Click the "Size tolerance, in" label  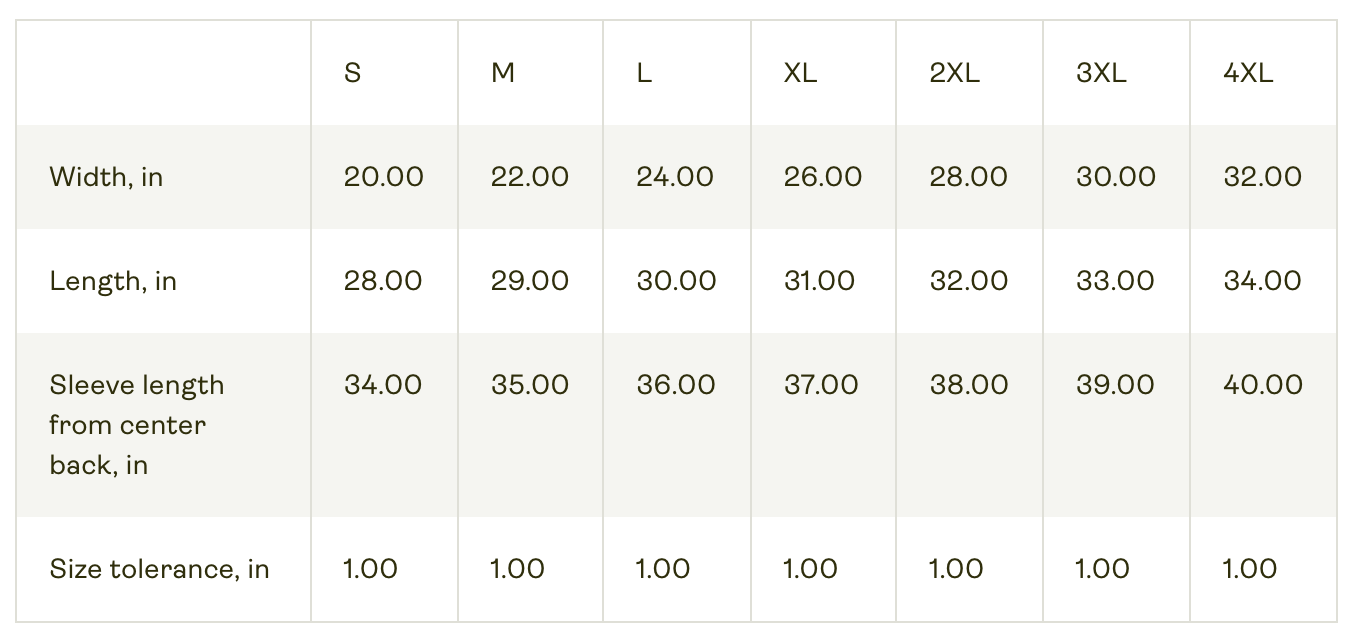click(160, 569)
